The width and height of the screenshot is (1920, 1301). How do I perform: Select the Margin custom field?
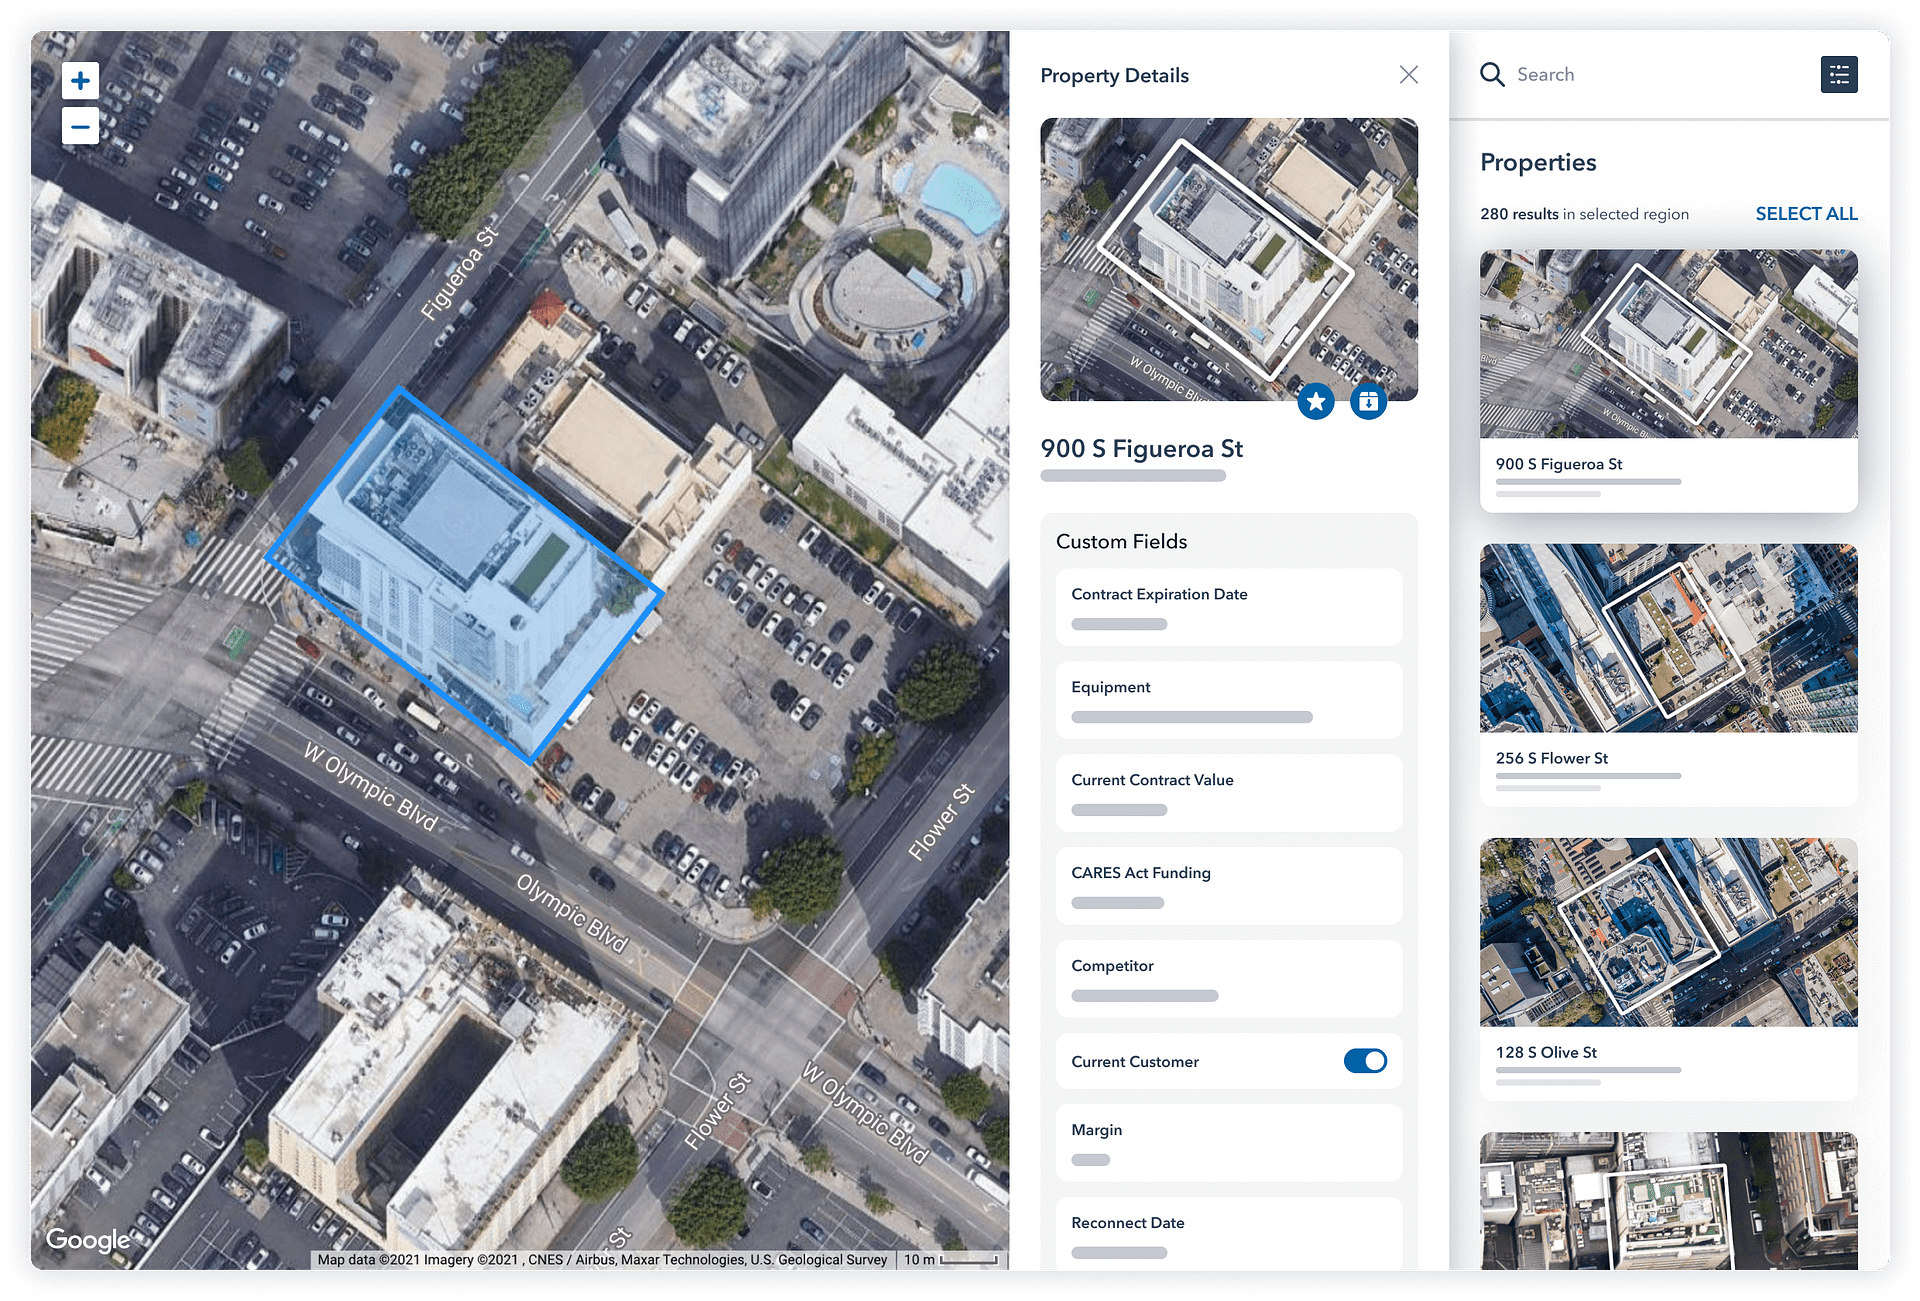click(1229, 1143)
